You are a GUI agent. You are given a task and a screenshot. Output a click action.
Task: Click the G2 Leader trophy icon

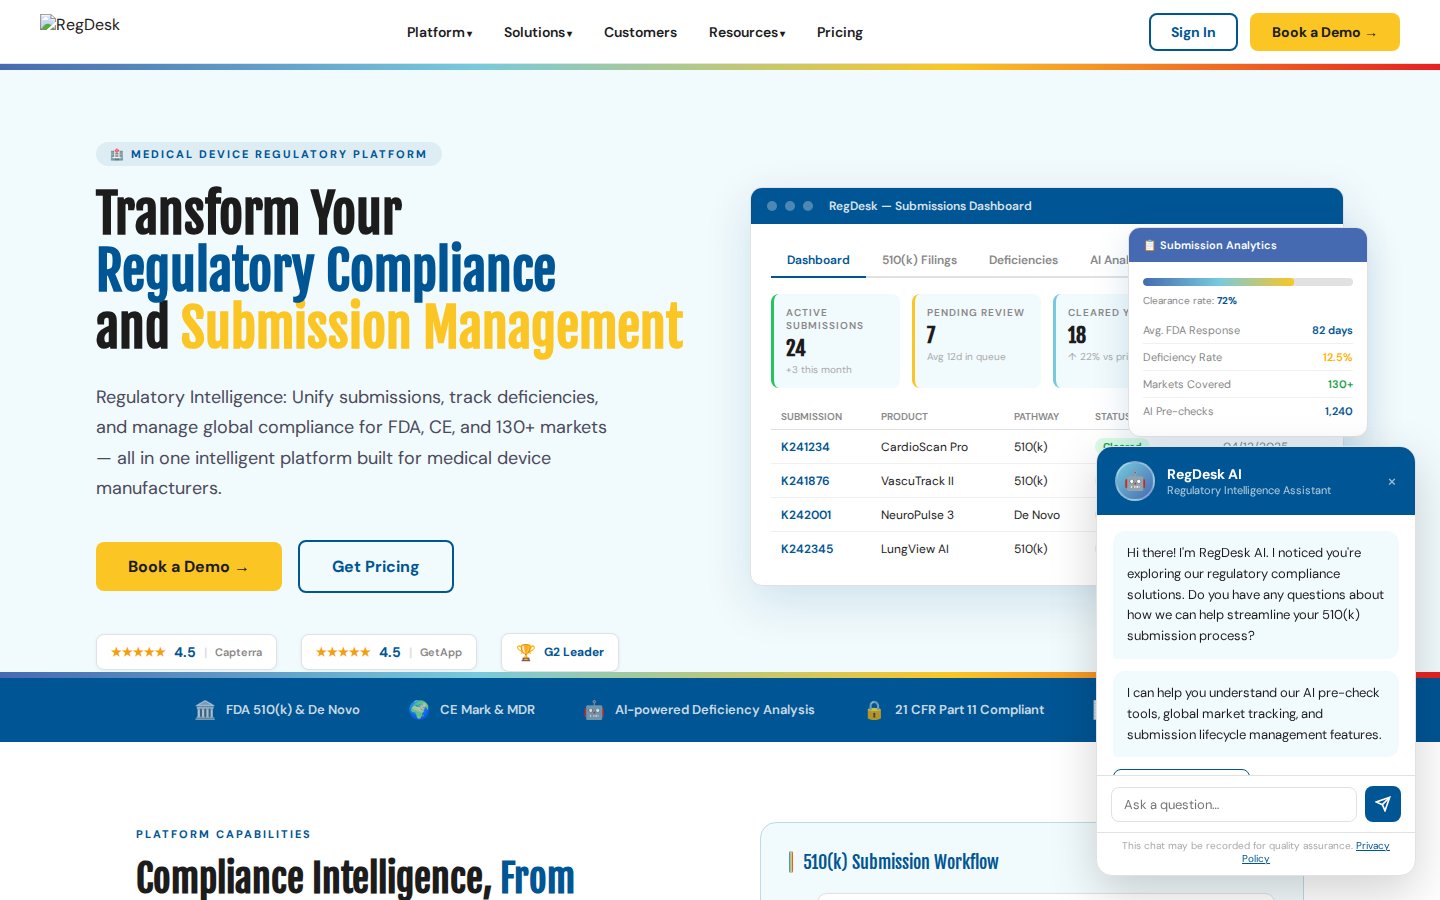[x=525, y=652]
